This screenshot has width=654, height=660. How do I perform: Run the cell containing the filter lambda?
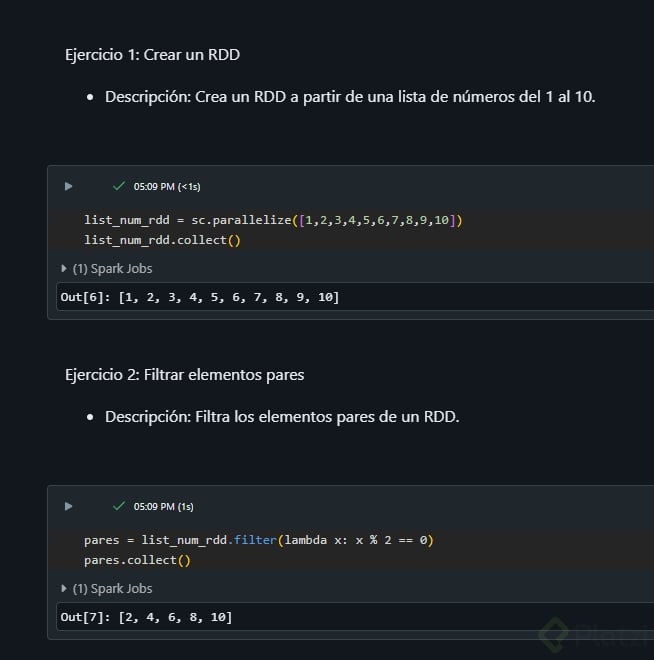[68, 506]
